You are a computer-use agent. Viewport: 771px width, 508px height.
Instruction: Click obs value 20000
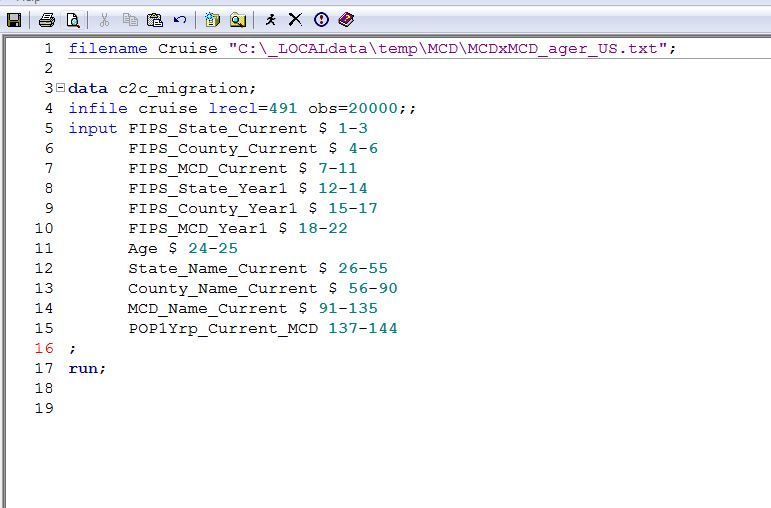click(373, 108)
